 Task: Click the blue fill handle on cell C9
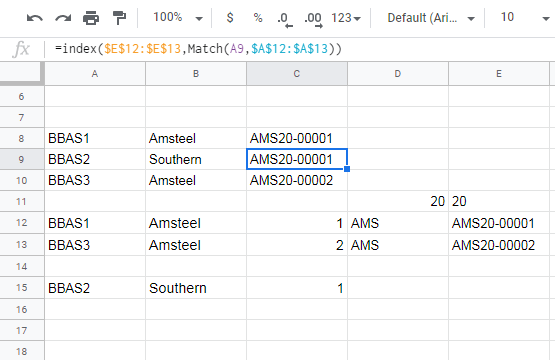pos(347,169)
